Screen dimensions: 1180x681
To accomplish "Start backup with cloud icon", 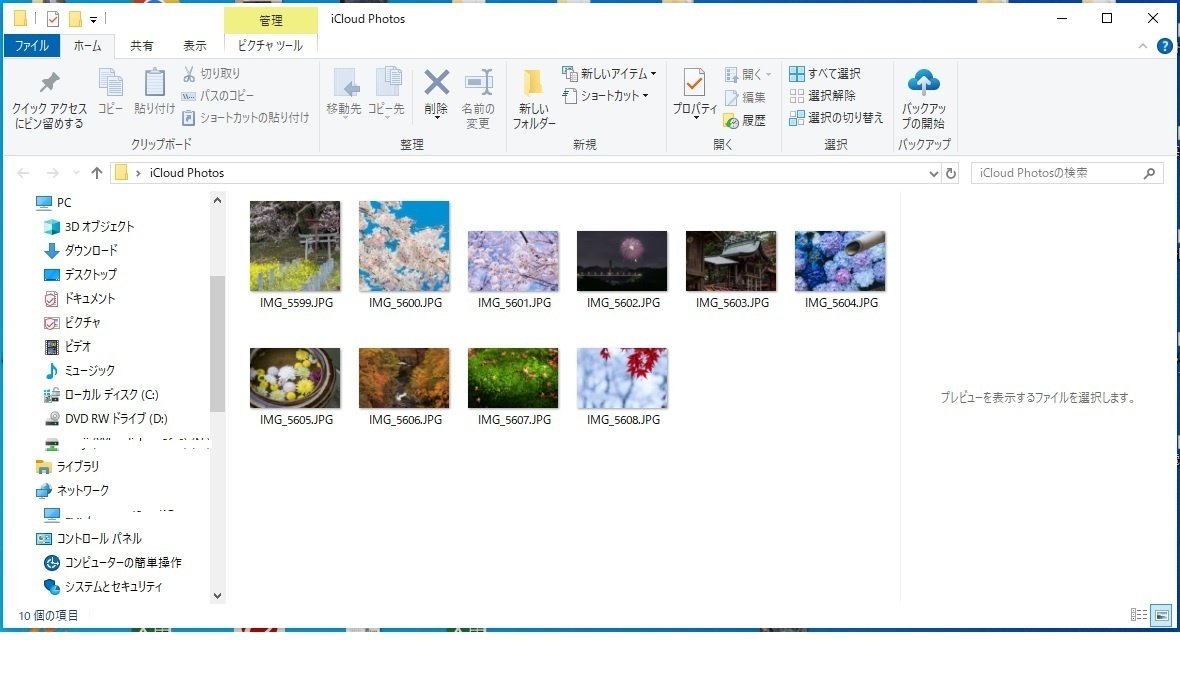I will (x=923, y=99).
